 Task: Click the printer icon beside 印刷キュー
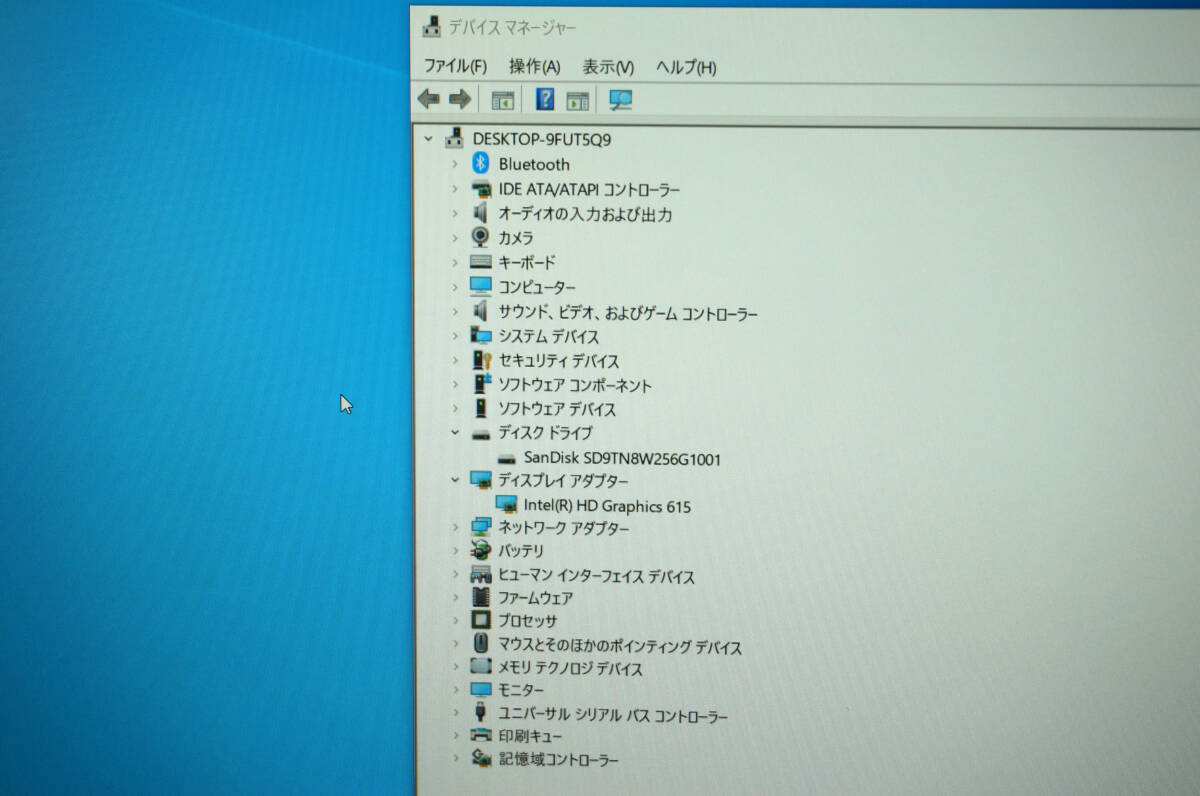480,736
